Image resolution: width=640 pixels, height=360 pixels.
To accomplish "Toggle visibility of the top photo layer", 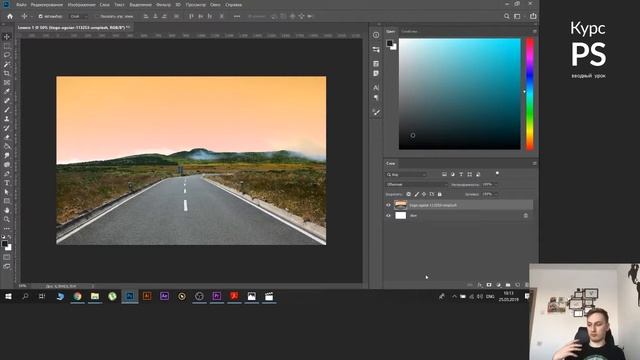I will [x=388, y=205].
